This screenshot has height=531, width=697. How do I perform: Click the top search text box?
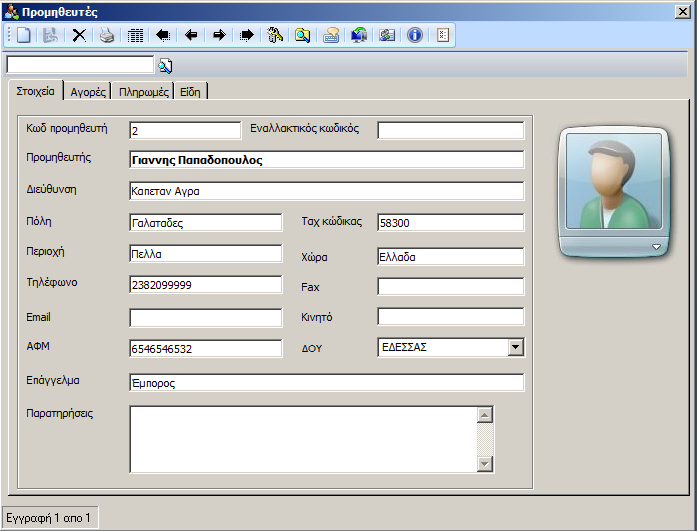coord(80,65)
